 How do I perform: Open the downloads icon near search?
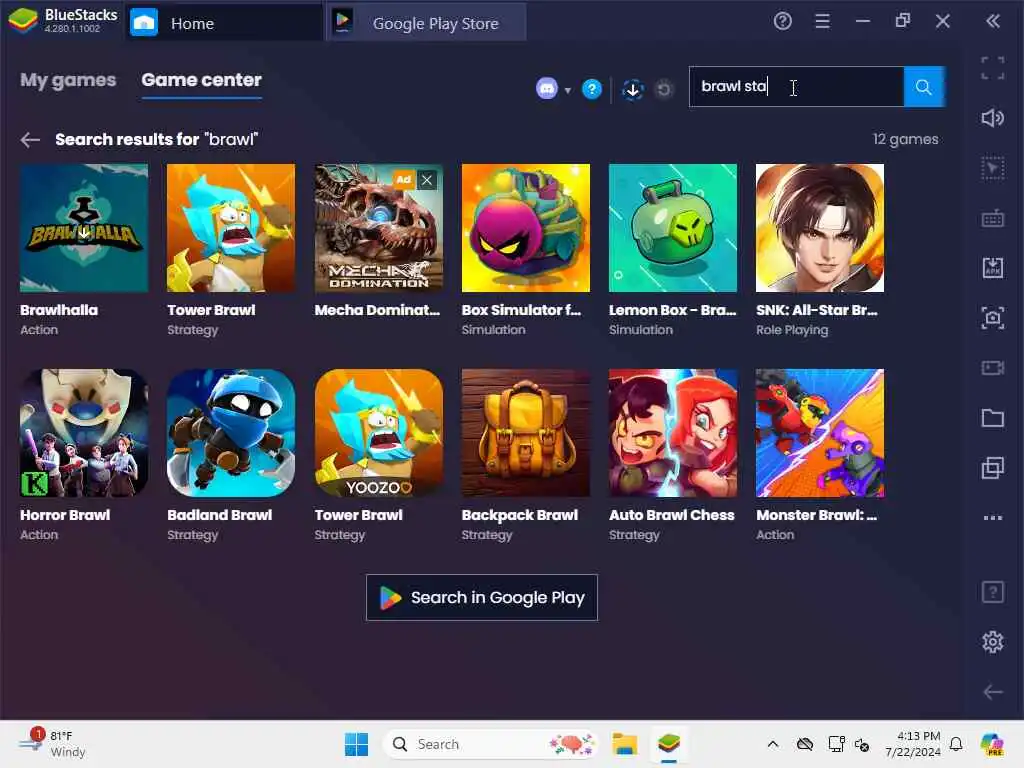pos(633,89)
